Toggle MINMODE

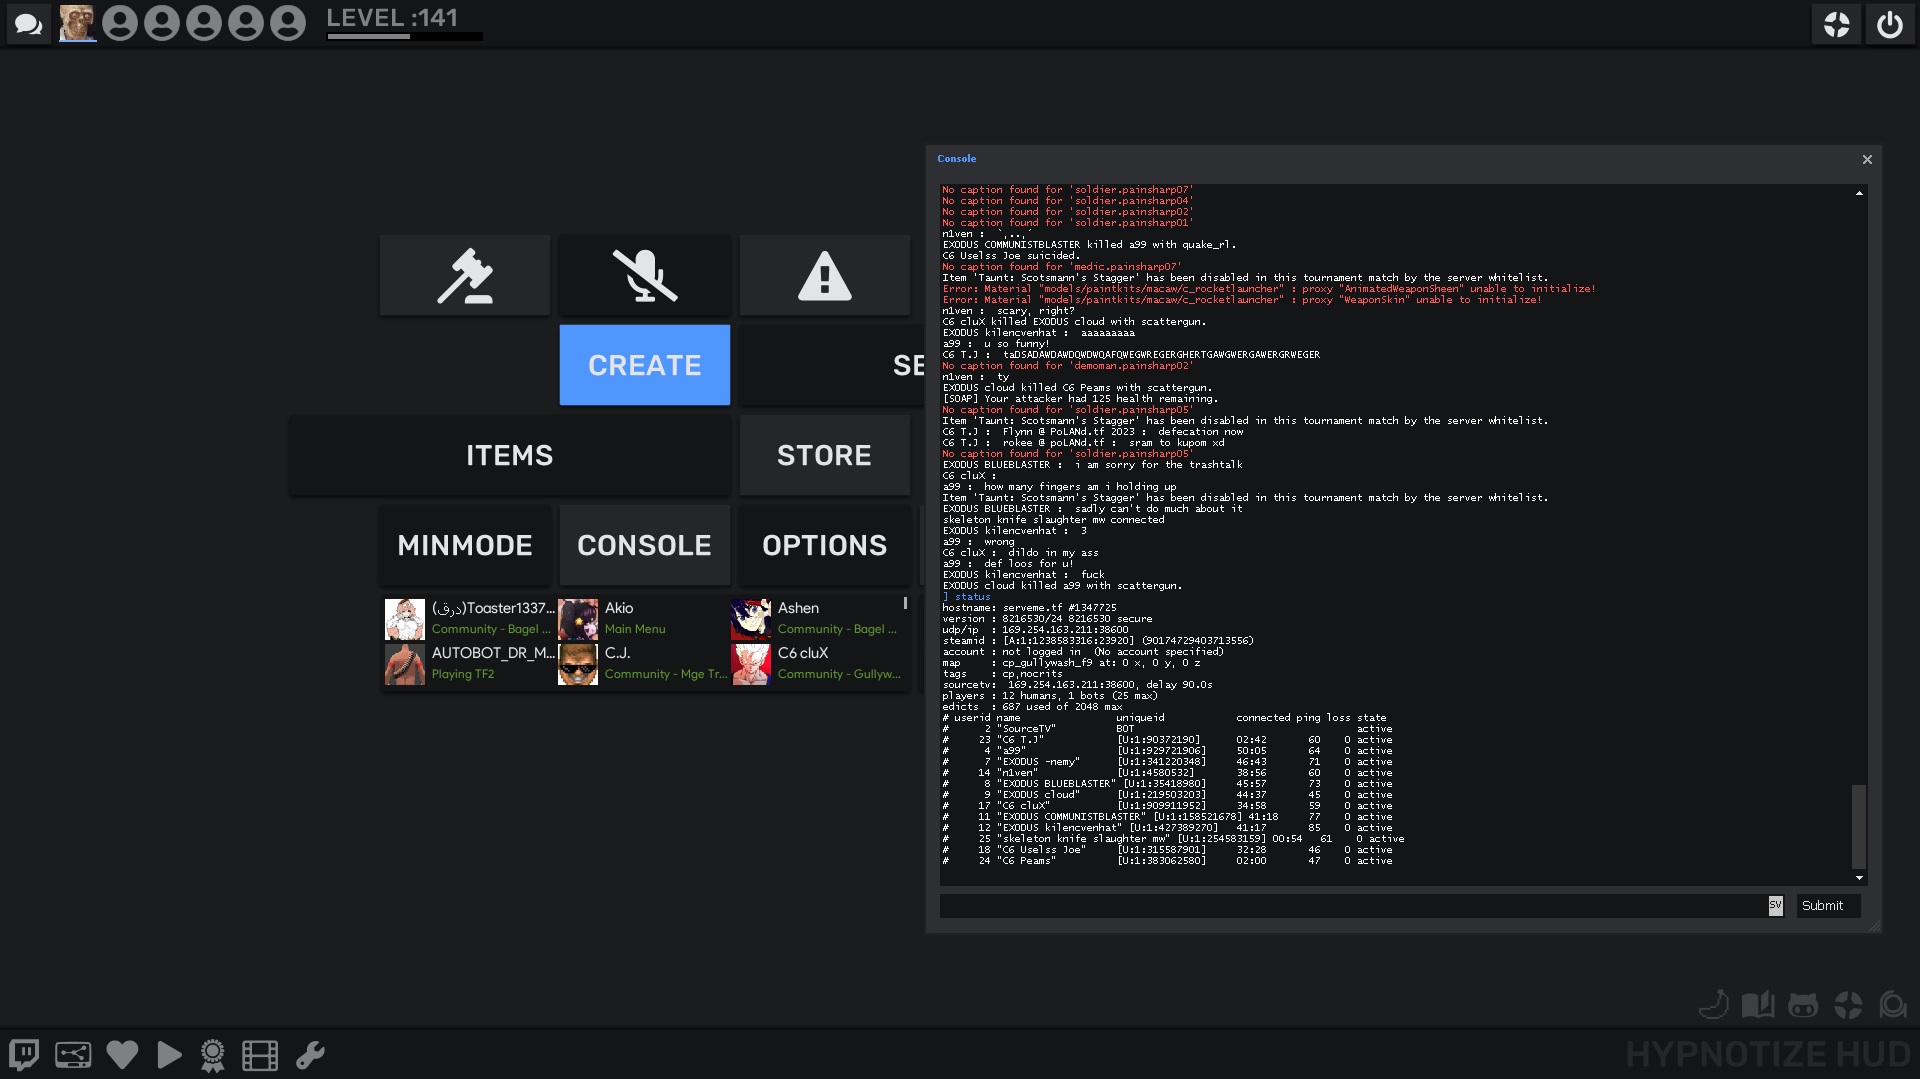pos(465,545)
